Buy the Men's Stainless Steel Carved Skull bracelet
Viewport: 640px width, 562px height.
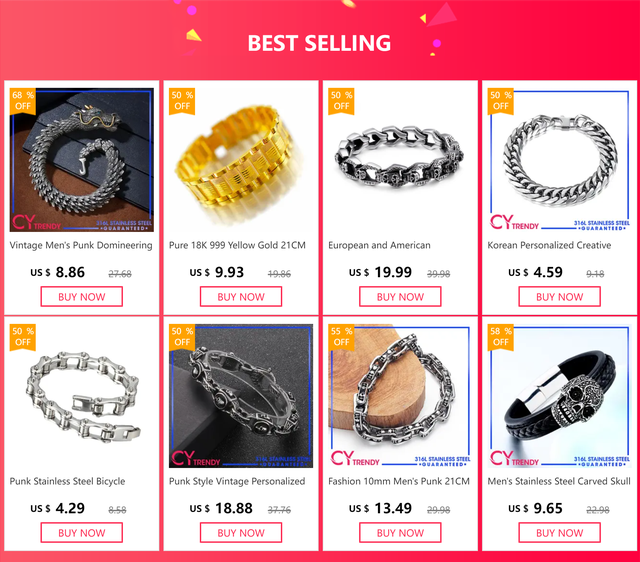pos(560,533)
